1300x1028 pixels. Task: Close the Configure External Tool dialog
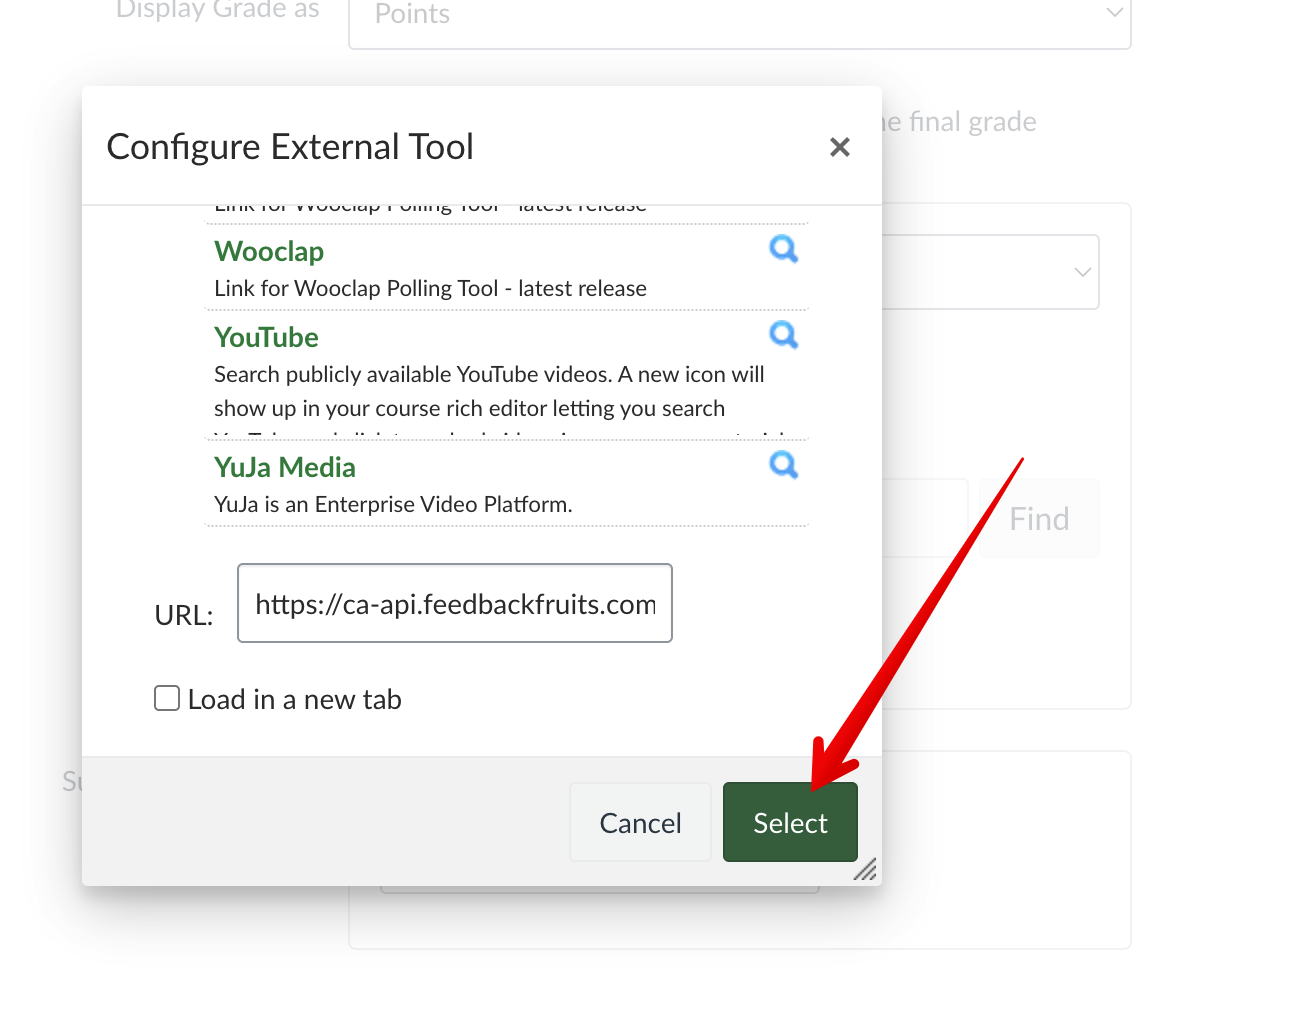[839, 148]
